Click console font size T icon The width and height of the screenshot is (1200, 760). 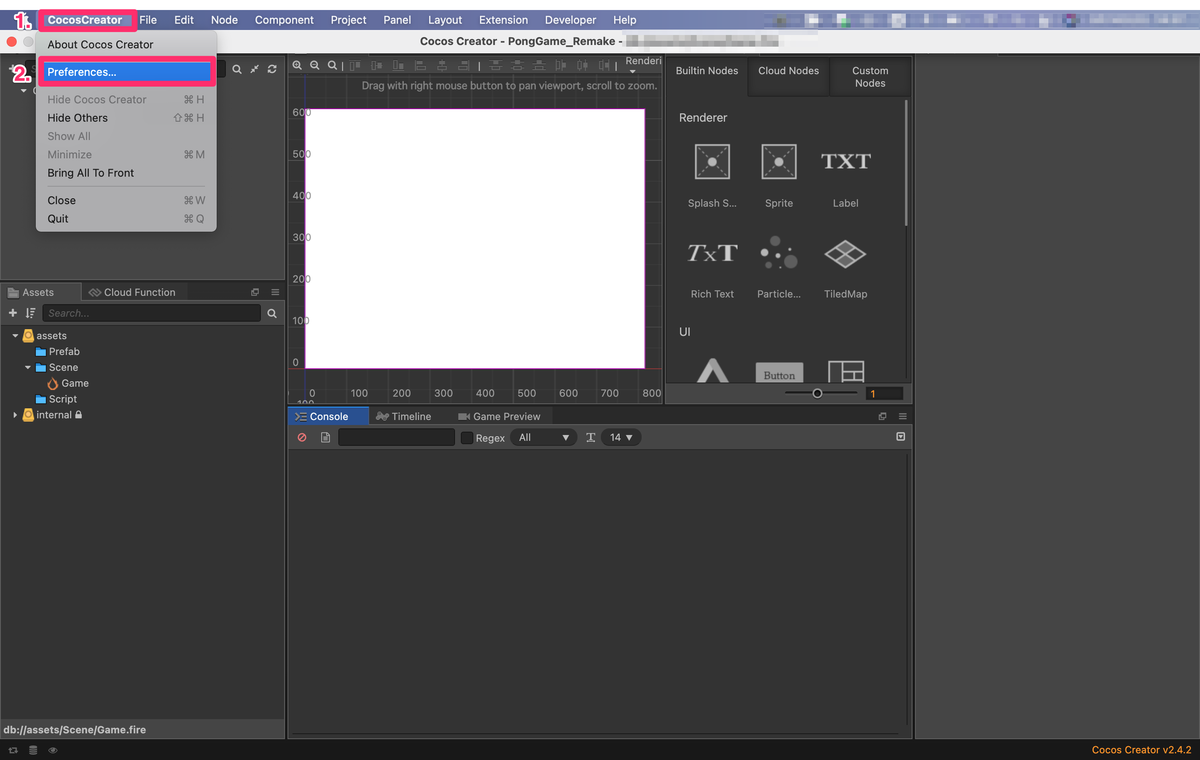(591, 438)
